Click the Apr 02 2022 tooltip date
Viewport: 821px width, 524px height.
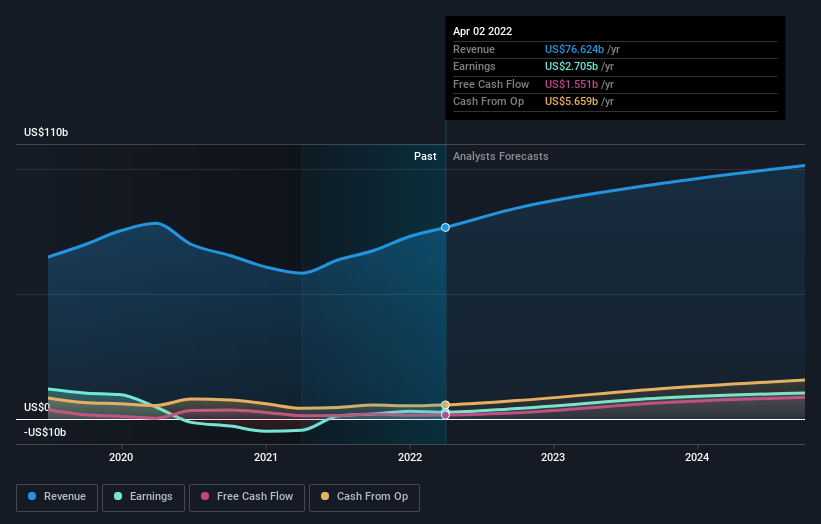coord(482,31)
